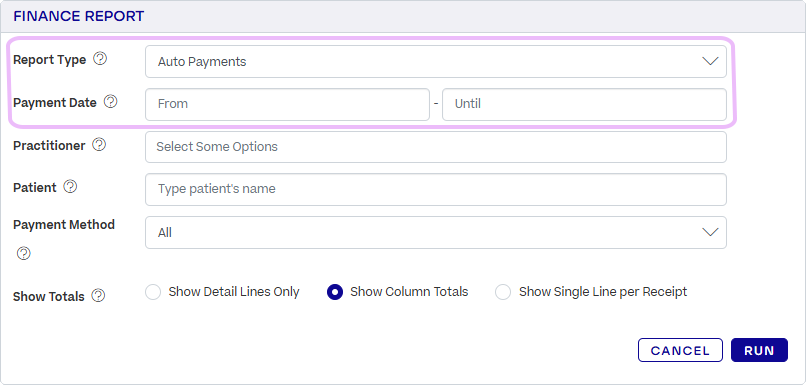The height and width of the screenshot is (385, 806).
Task: Click the help icon beside Show Totals
Action: pyautogui.click(x=98, y=296)
